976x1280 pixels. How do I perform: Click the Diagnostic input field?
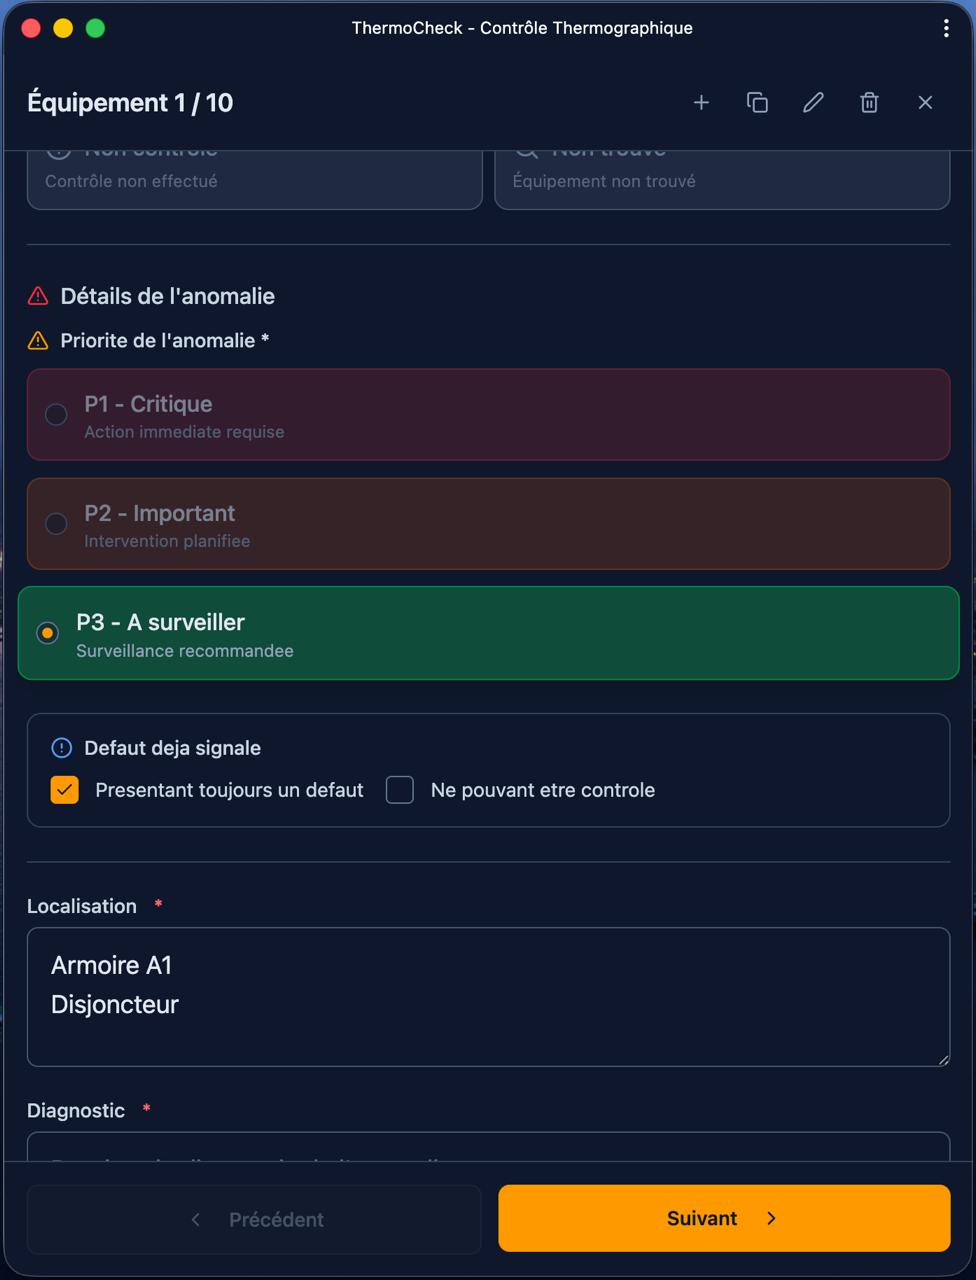[488, 1148]
